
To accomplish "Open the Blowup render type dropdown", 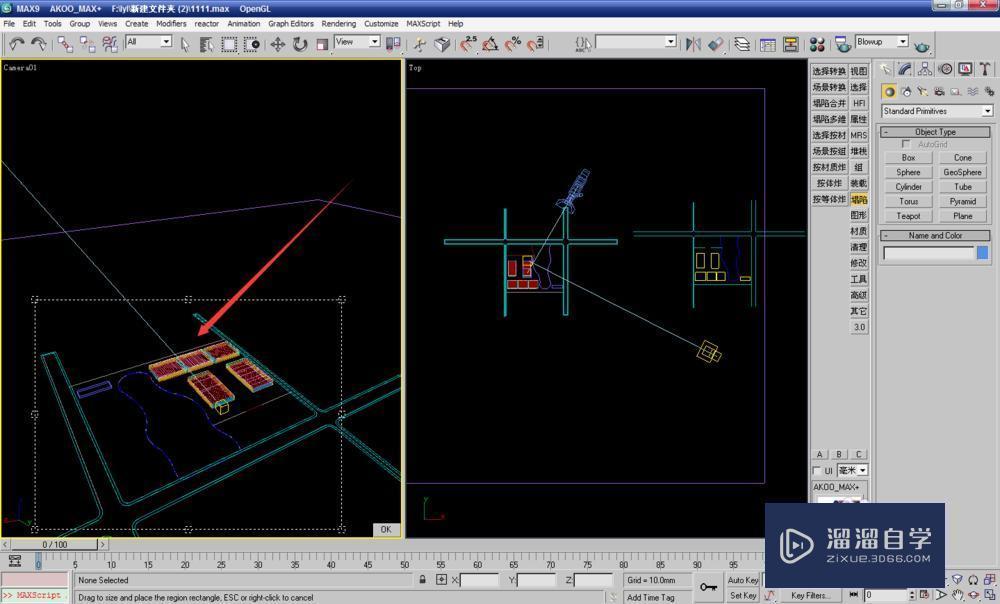I will click(881, 42).
